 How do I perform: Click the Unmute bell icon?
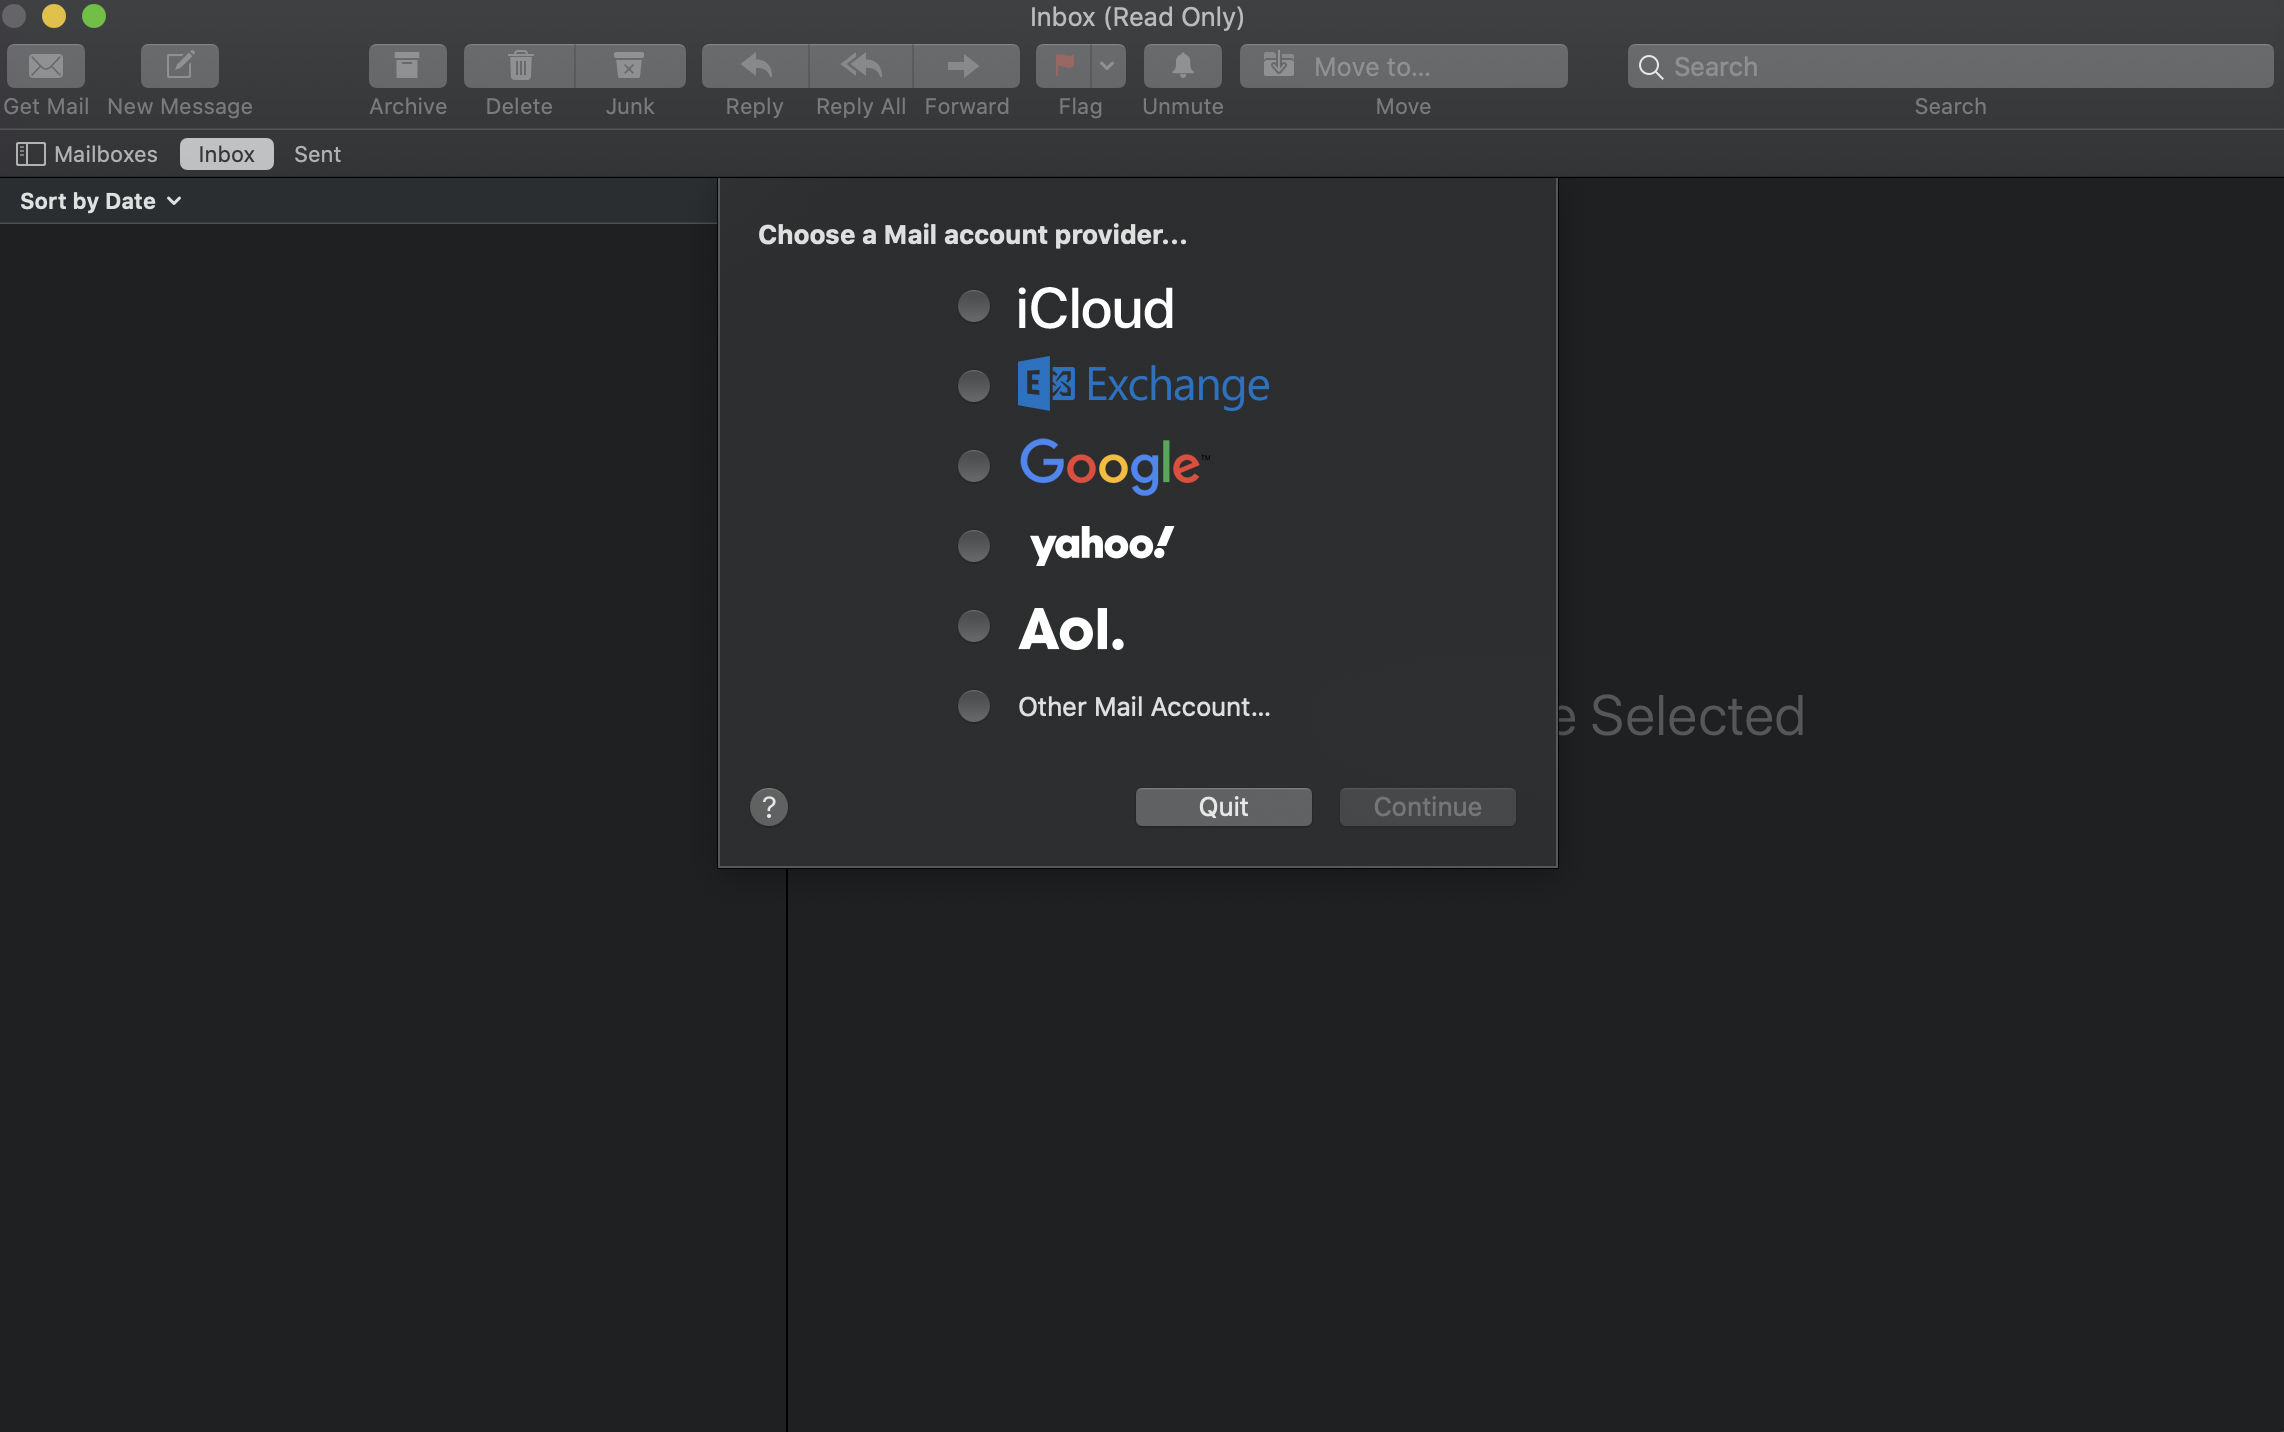coord(1182,66)
